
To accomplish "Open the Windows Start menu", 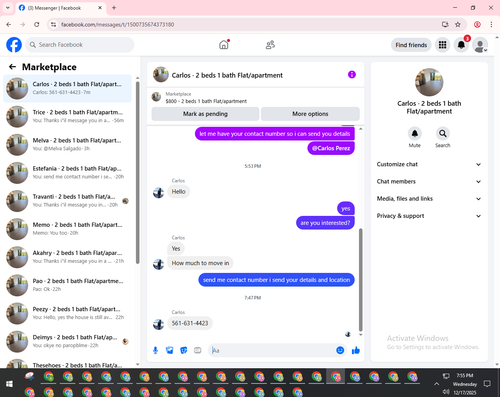I will [x=9, y=384].
